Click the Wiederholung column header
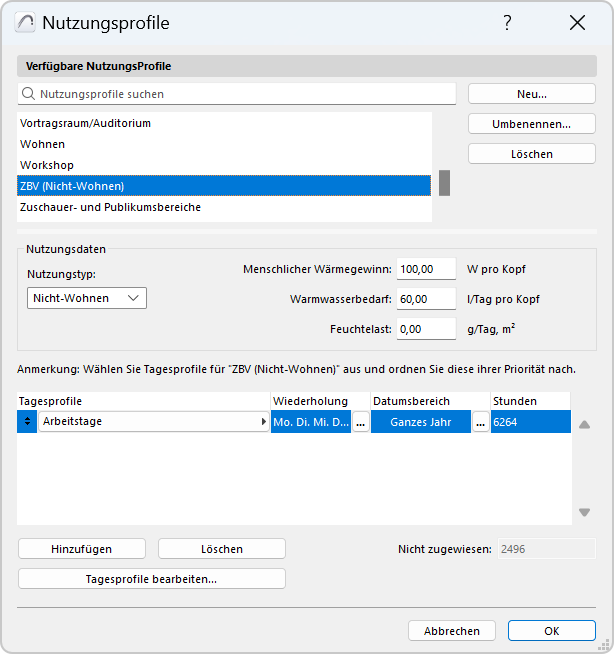614x654 pixels. pos(320,401)
